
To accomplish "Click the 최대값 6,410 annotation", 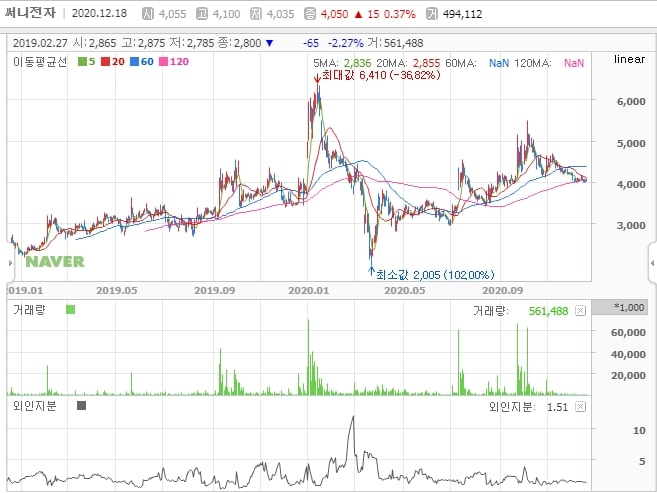I will click(x=381, y=75).
